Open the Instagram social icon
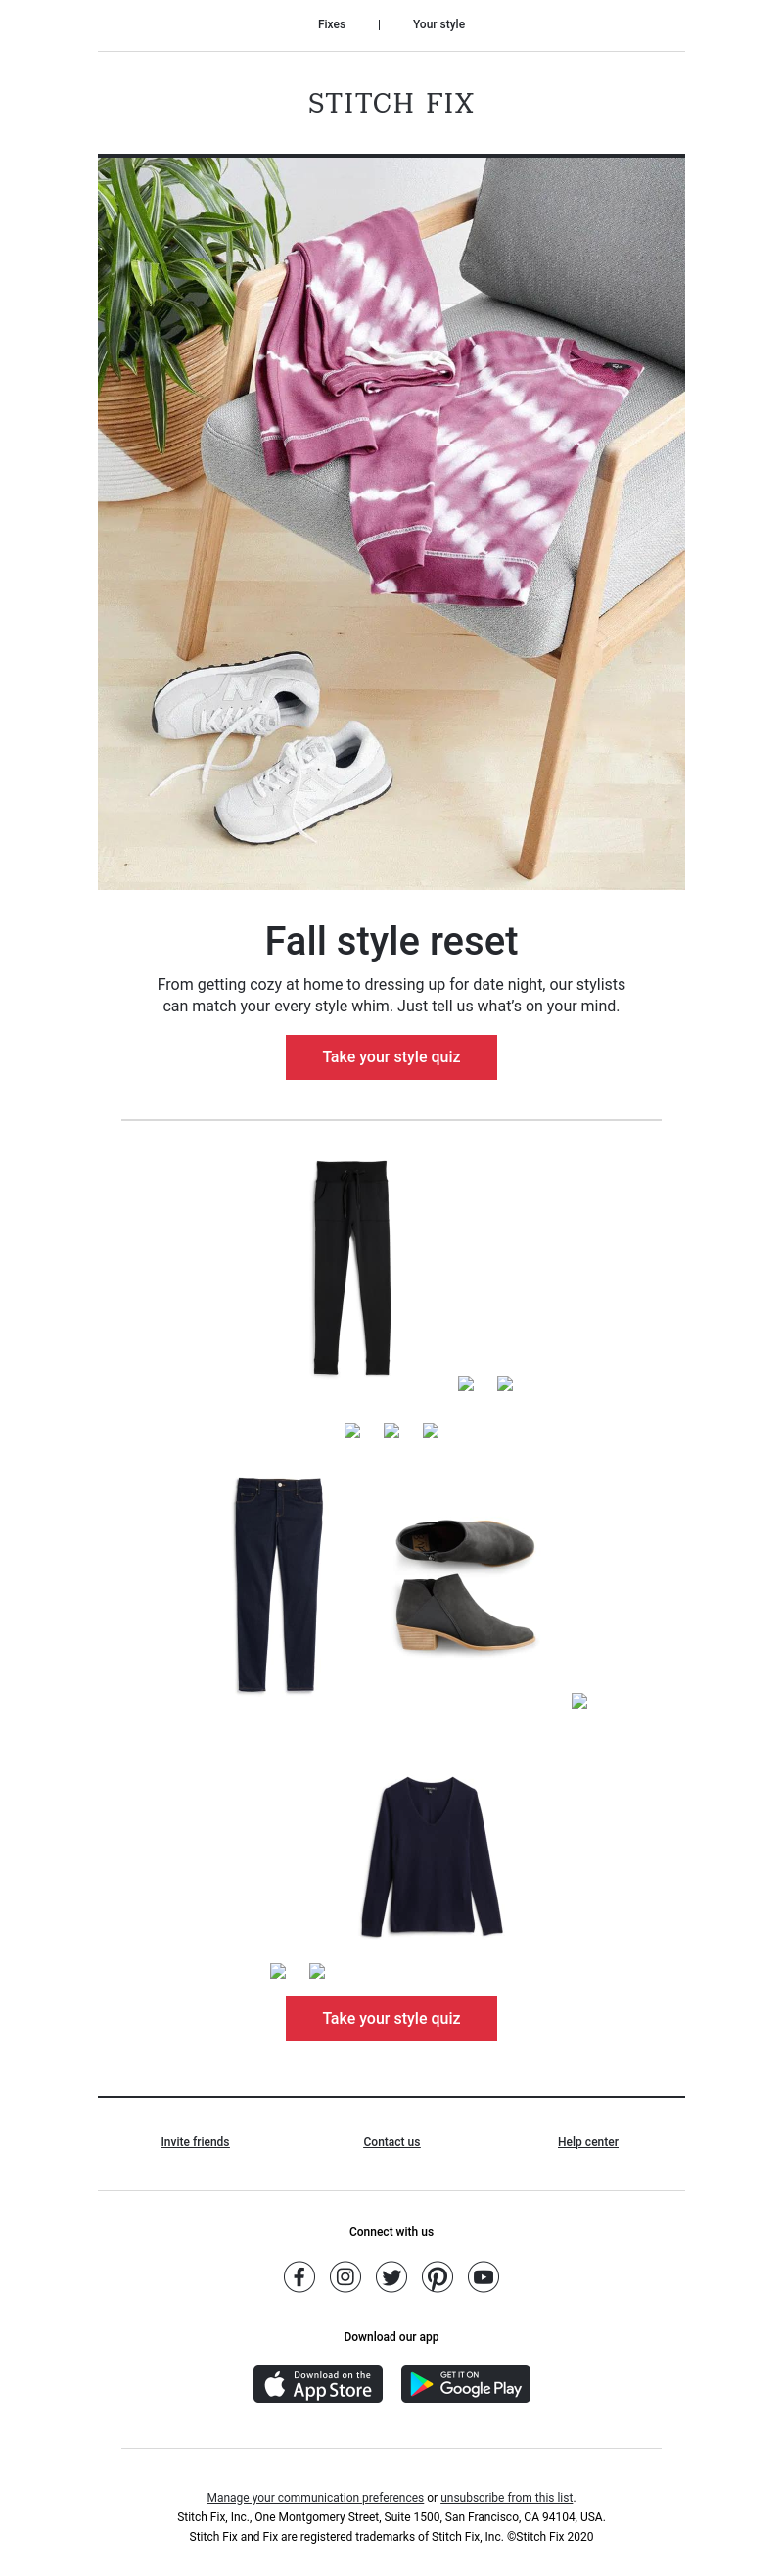This screenshot has width=783, height=2576. 345,2277
